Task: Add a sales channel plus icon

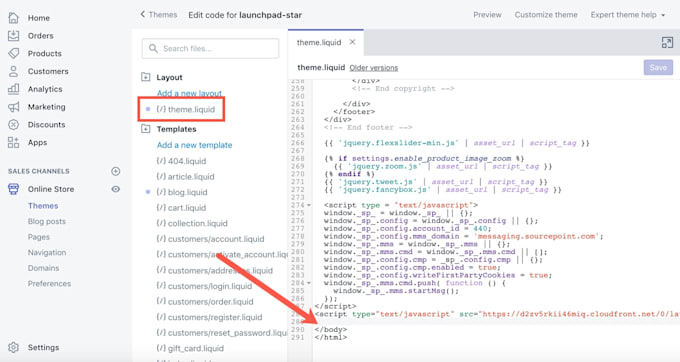Action: coord(115,171)
